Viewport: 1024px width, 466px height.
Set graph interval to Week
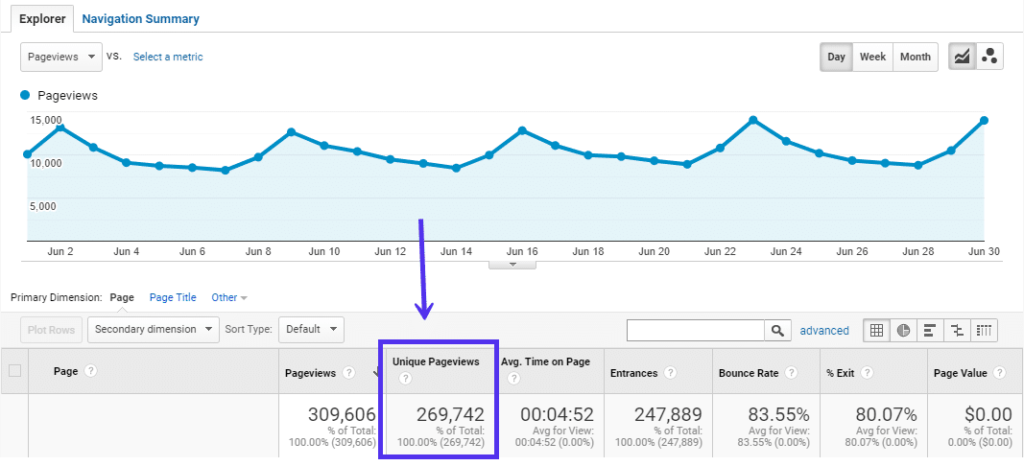click(x=872, y=57)
